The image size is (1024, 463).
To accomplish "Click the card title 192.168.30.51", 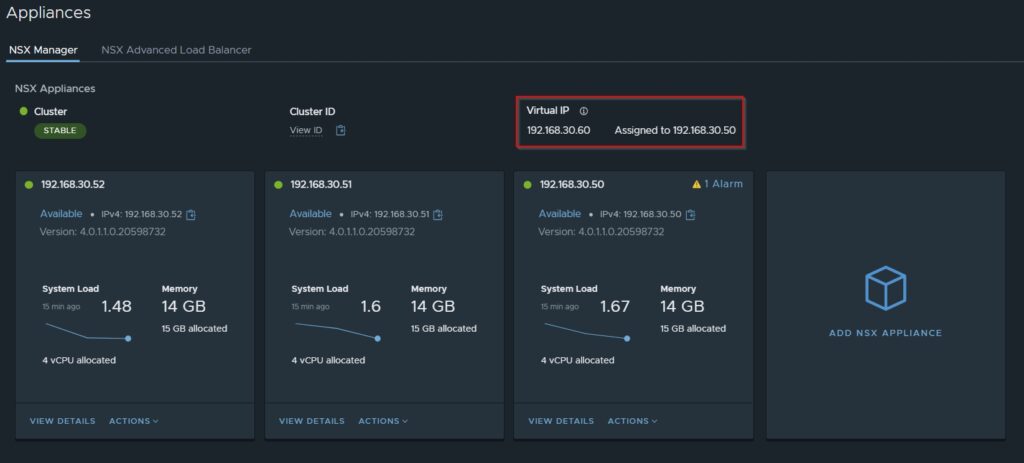I will click(x=321, y=185).
